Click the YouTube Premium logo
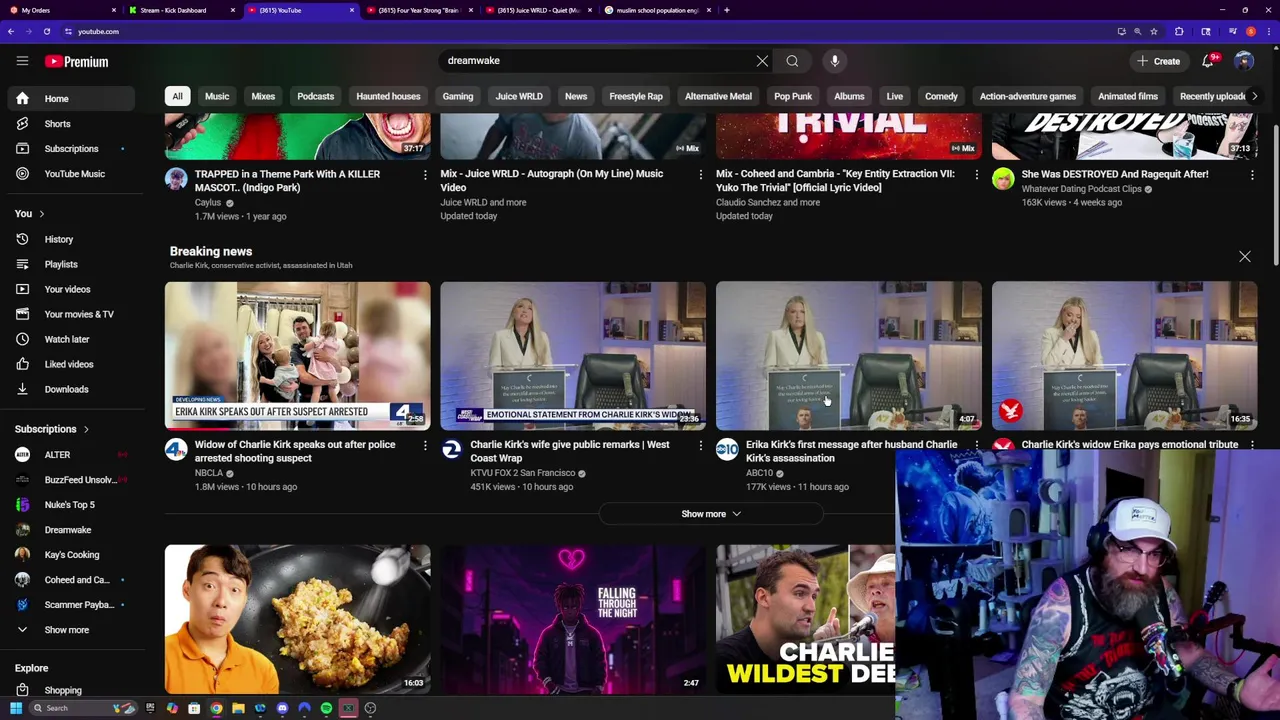Screen dimensions: 1280x720 point(76,61)
